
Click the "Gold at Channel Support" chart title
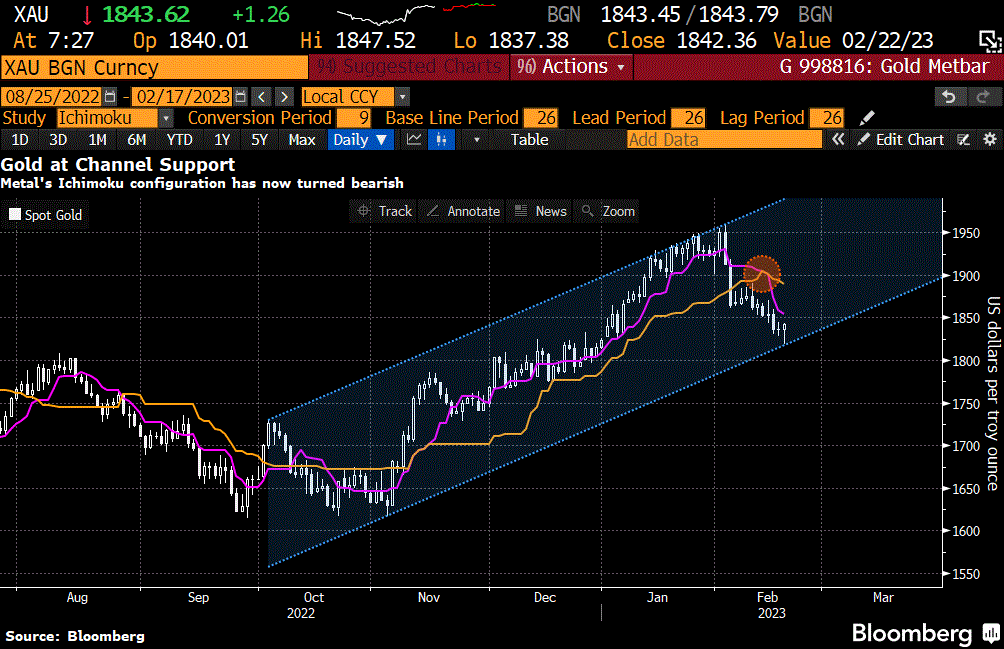(118, 164)
